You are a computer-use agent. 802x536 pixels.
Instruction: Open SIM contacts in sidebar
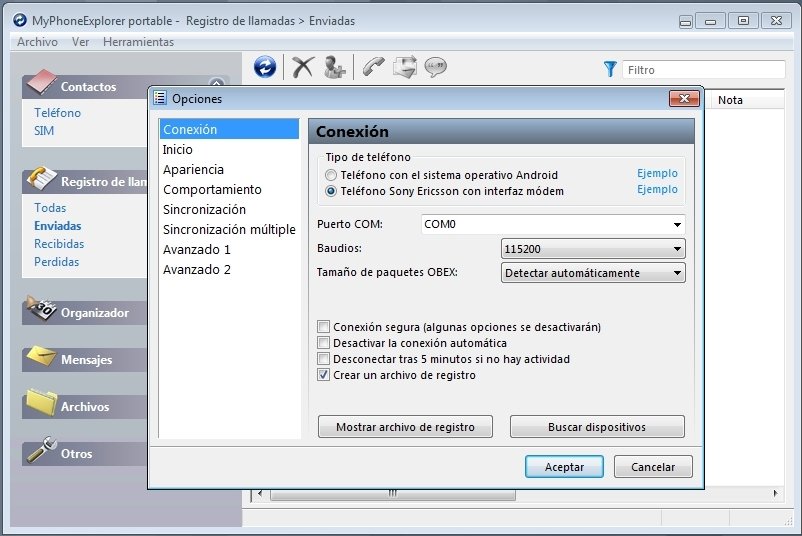tap(44, 131)
